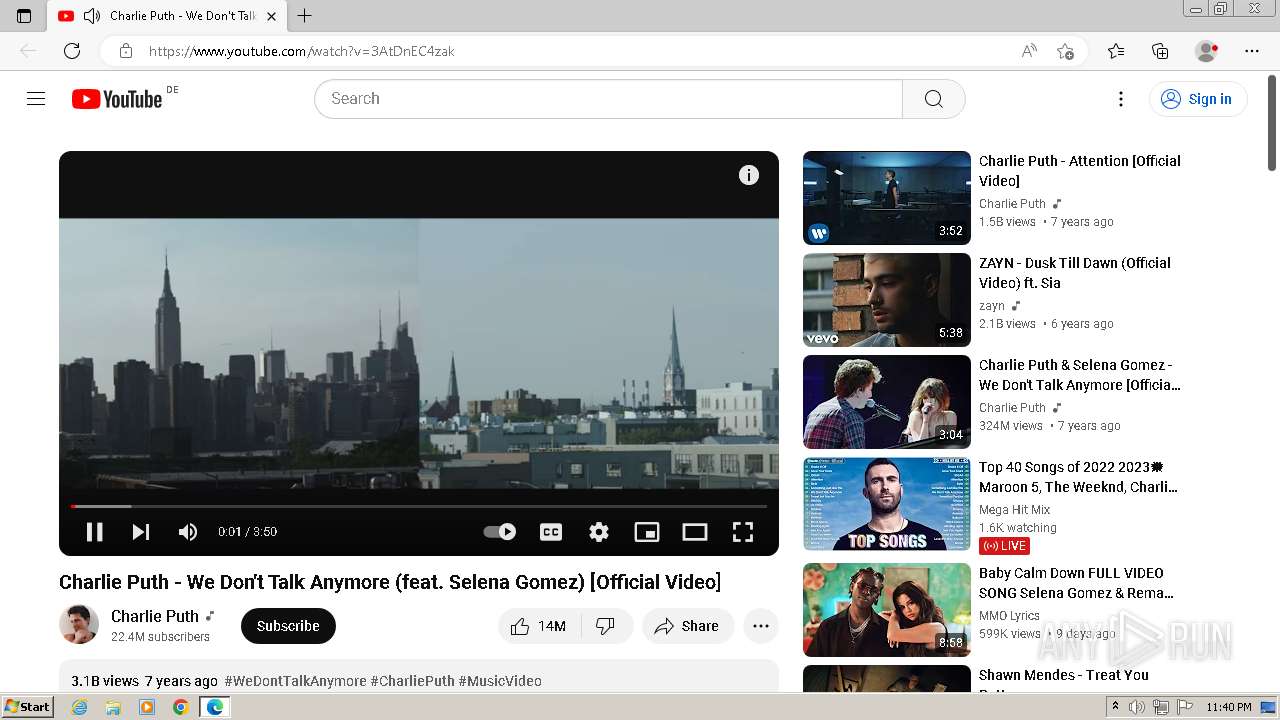Open Baby Calm Down video title

tap(1076, 583)
